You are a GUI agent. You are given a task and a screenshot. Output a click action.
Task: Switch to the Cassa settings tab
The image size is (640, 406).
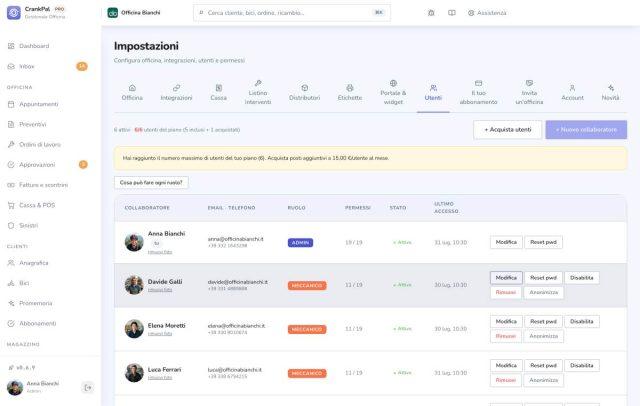tap(219, 93)
